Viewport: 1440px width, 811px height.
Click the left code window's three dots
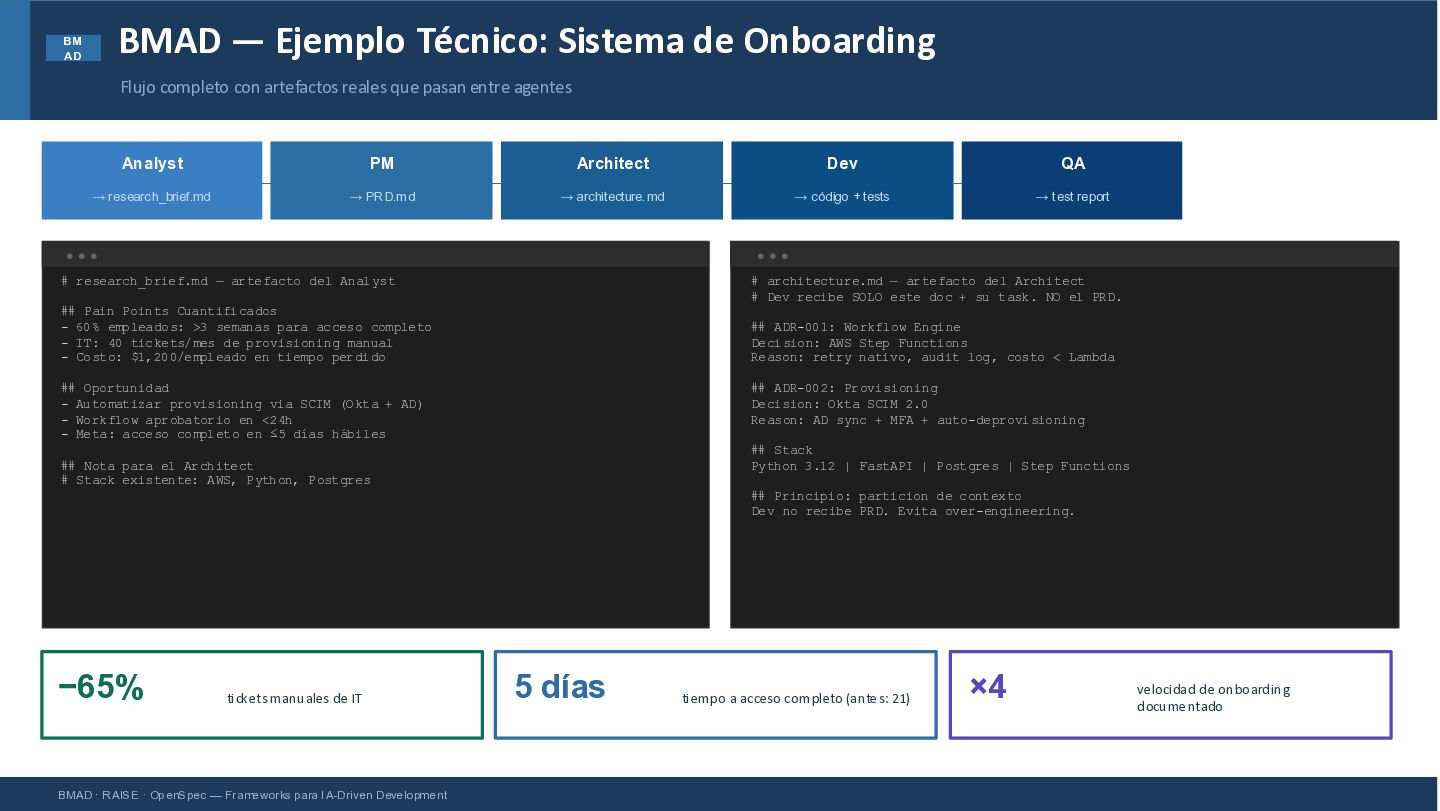(81, 256)
